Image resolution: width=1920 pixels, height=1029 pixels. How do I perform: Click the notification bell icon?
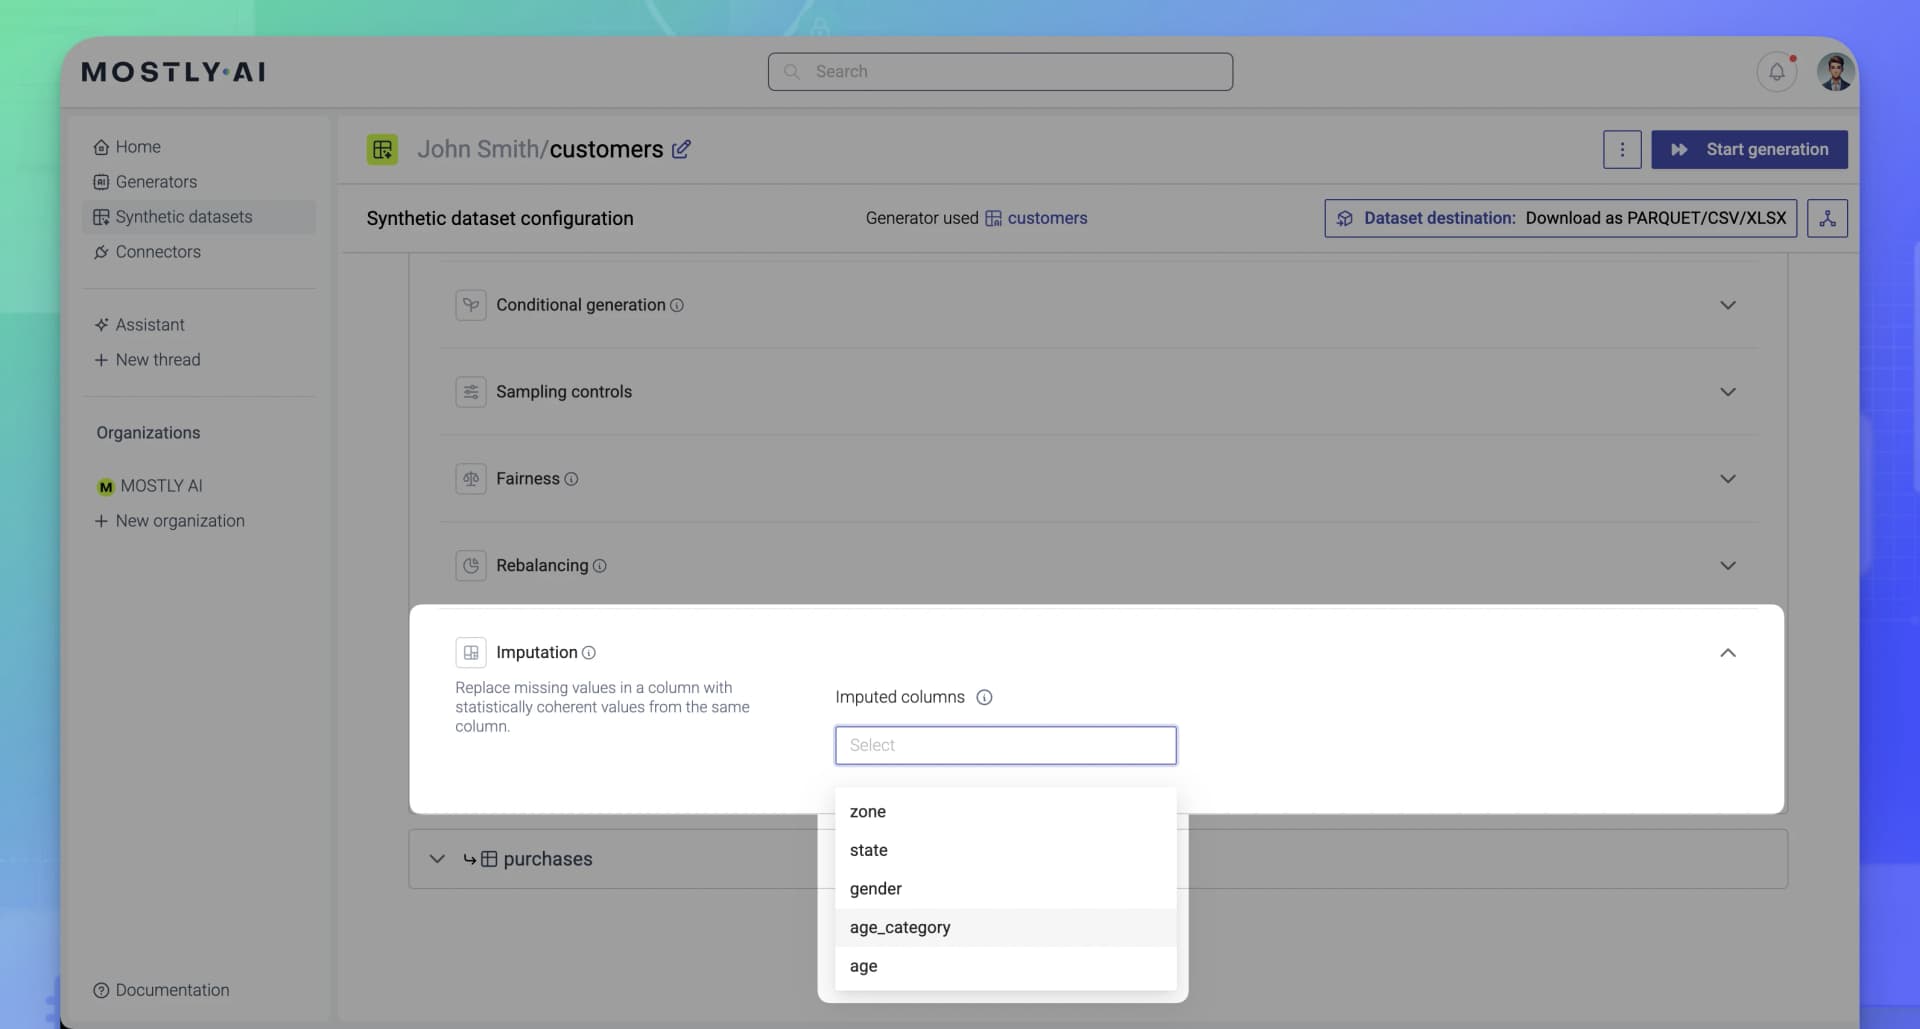(x=1776, y=72)
